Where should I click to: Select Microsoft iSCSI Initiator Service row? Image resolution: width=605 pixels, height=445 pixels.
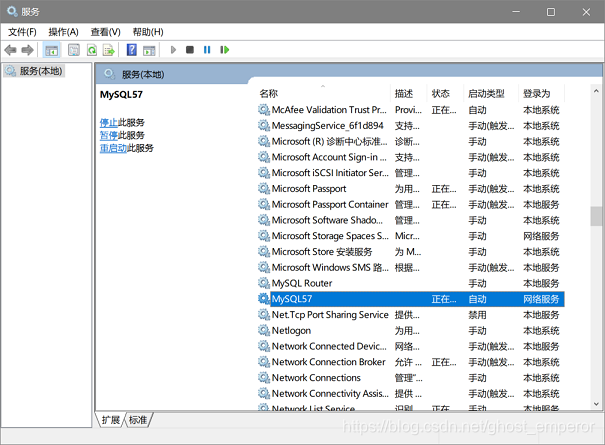pyautogui.click(x=410, y=173)
